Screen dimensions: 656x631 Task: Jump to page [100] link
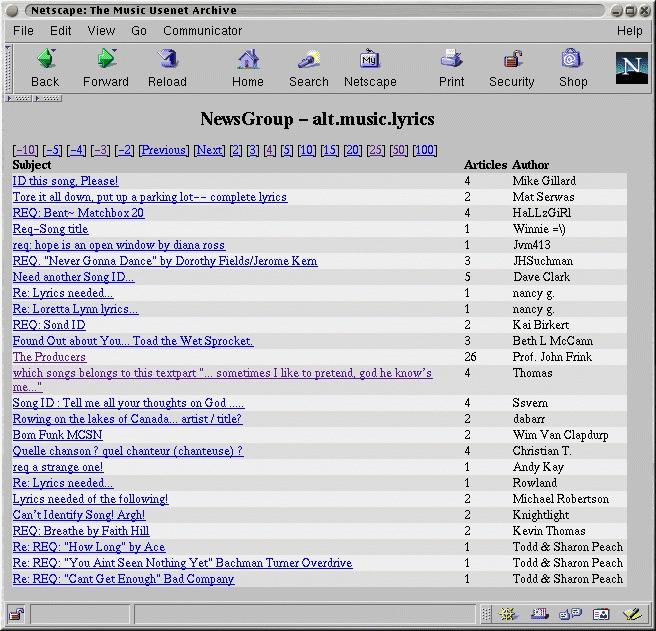[424, 151]
